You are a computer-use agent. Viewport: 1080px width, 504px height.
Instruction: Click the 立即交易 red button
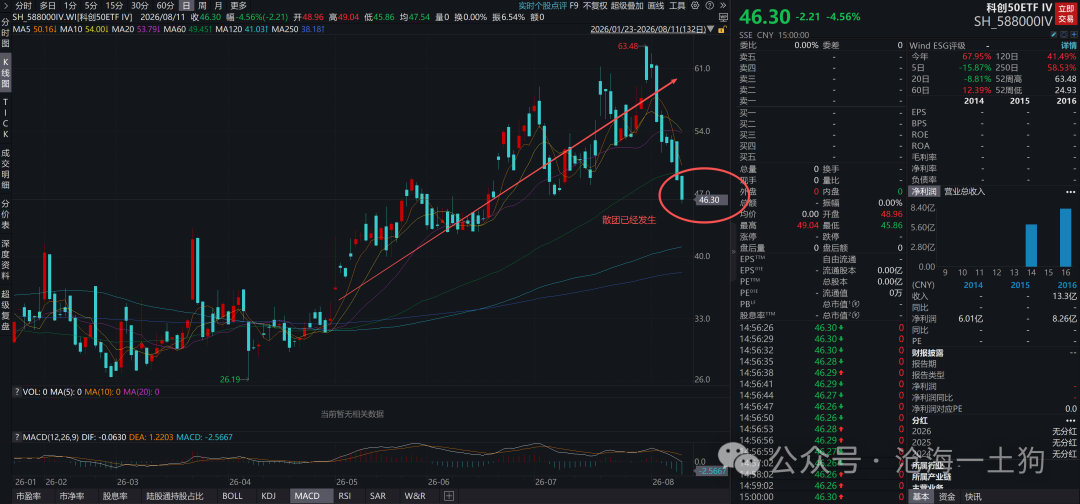coord(1066,14)
